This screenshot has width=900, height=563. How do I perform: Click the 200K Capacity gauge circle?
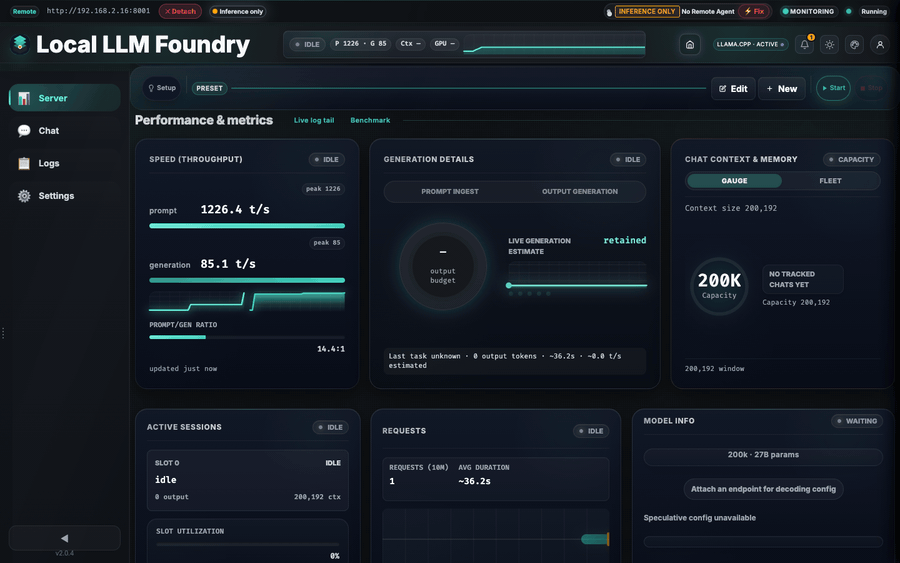tap(719, 286)
